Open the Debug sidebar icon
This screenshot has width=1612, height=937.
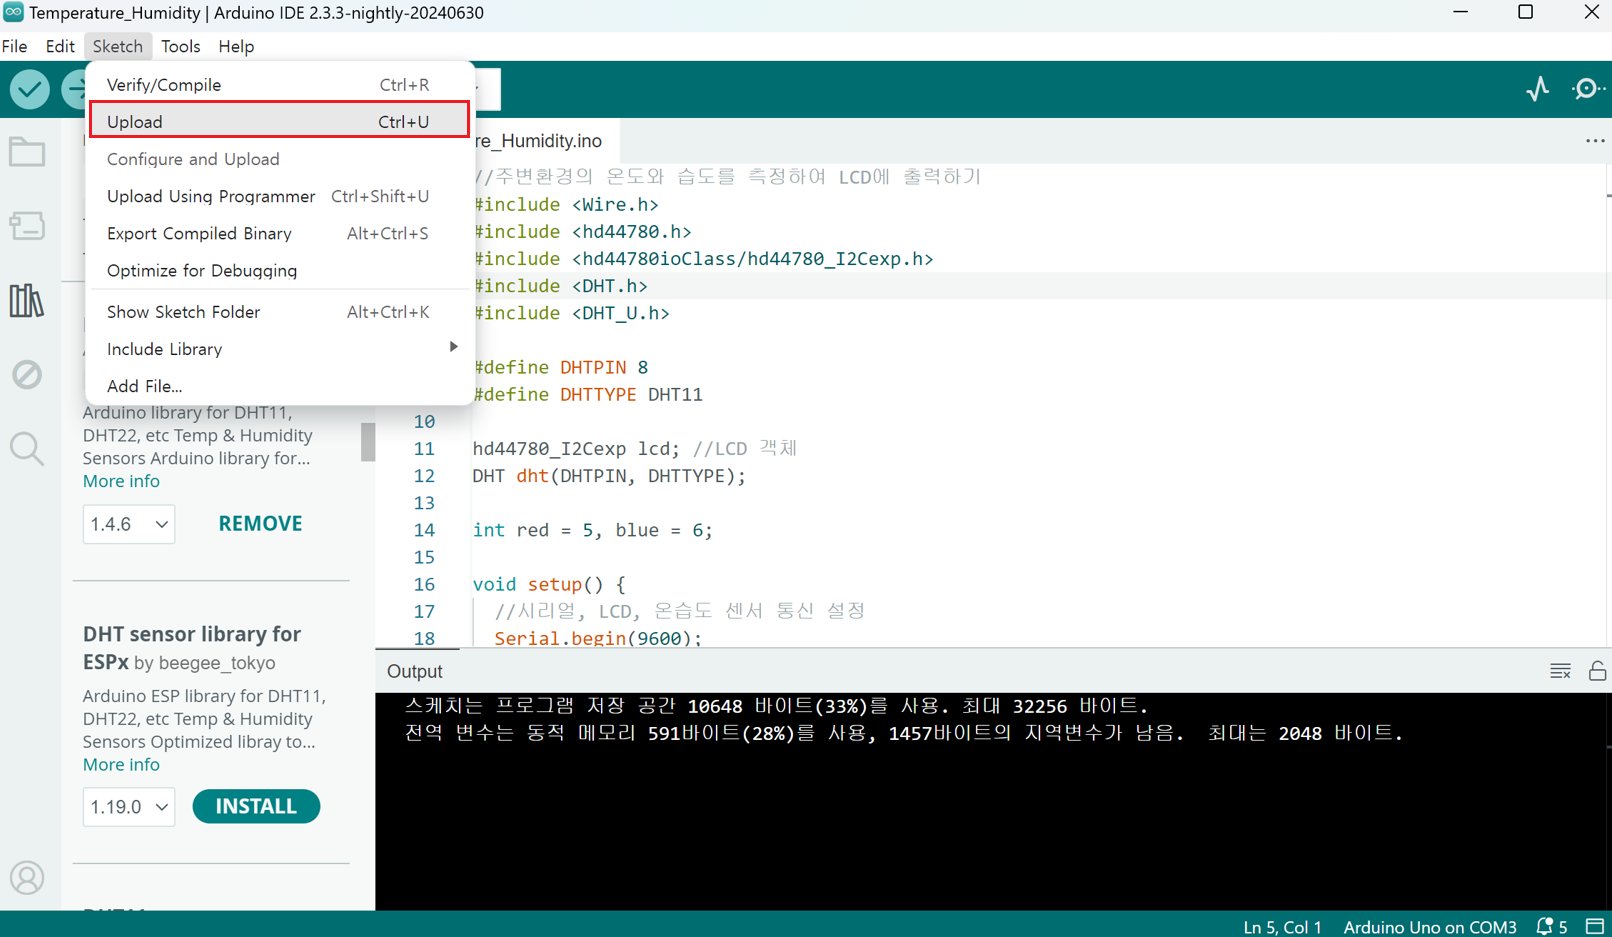(27, 374)
